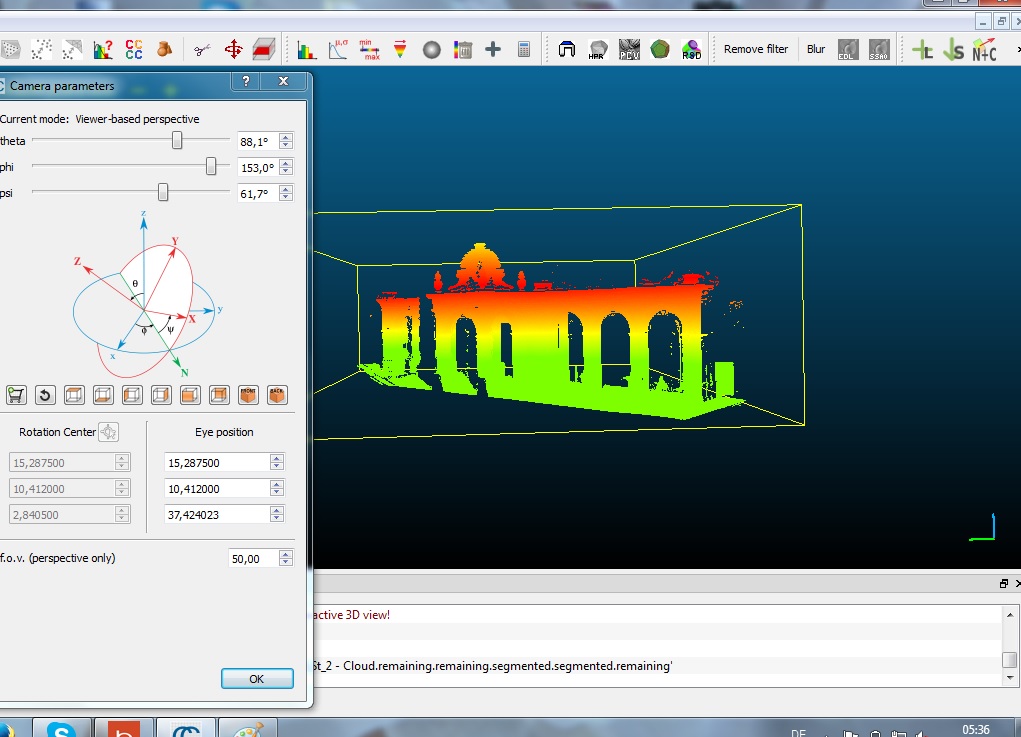Click the Blur toolbar item
The height and width of the screenshot is (737, 1021).
816,49
